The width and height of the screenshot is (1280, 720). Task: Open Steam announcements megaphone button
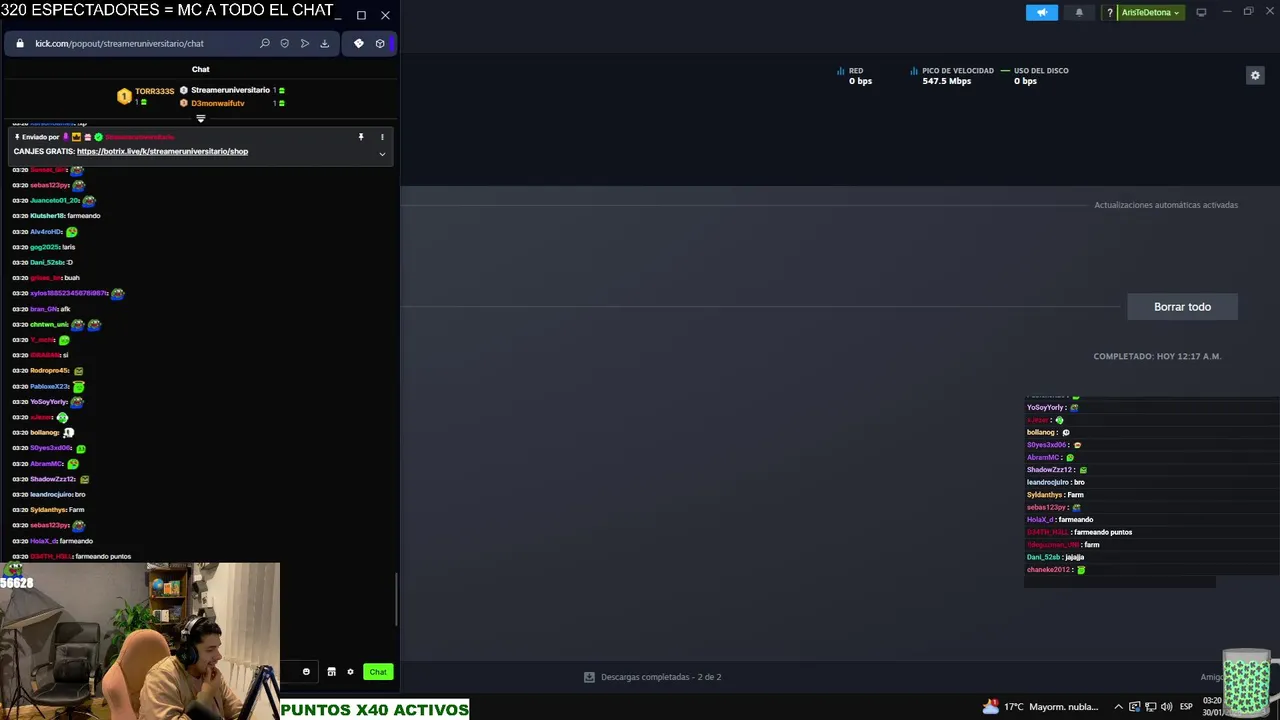tap(1041, 12)
